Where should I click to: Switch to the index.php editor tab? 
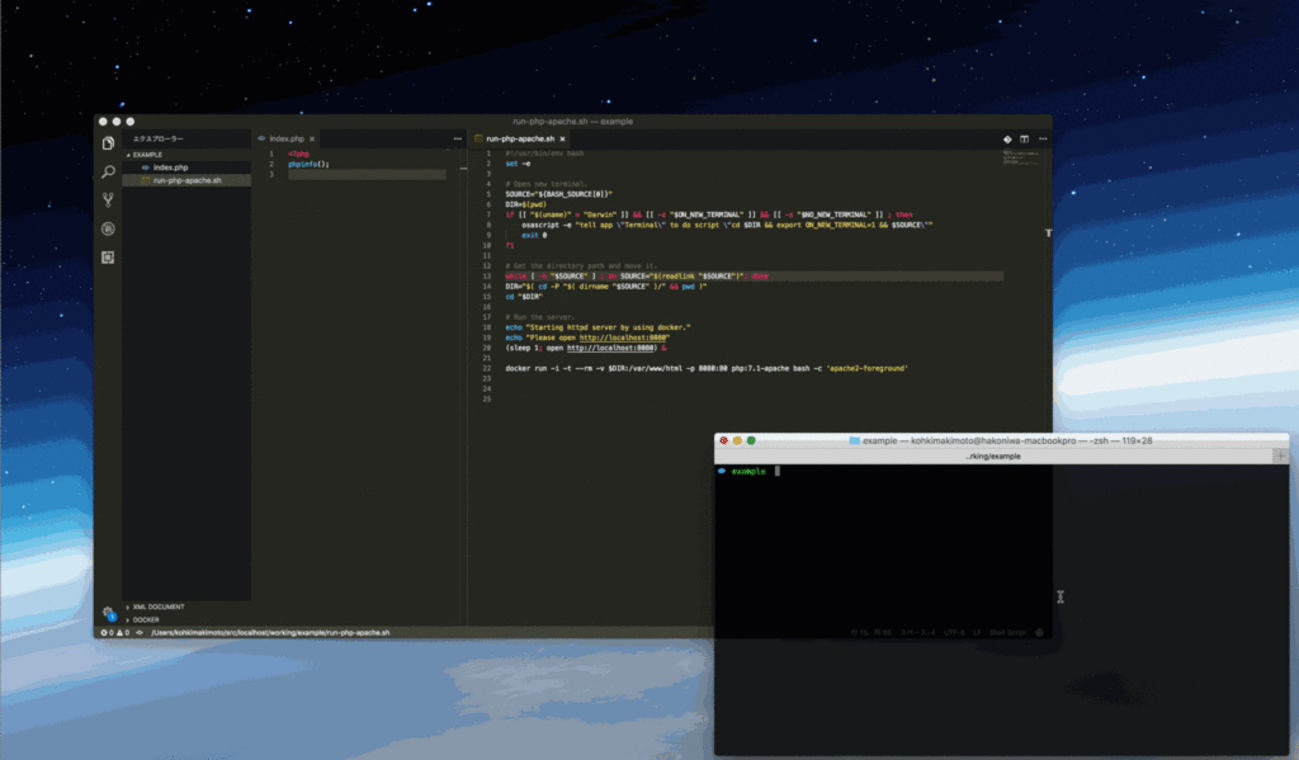pos(286,139)
